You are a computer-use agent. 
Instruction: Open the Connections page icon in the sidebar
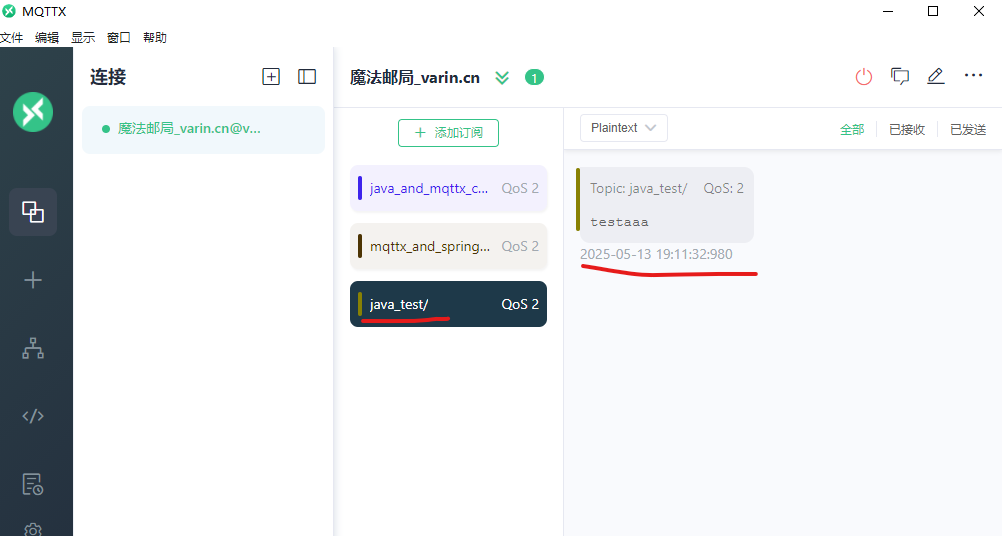click(33, 211)
